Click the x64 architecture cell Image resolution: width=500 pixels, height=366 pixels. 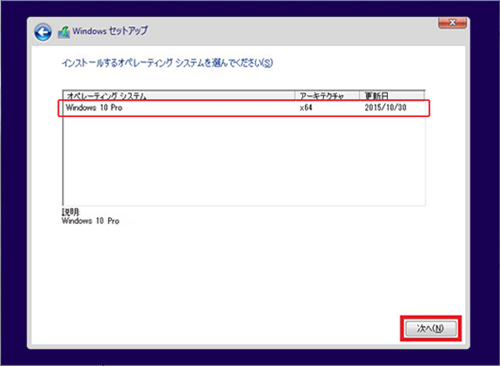306,108
